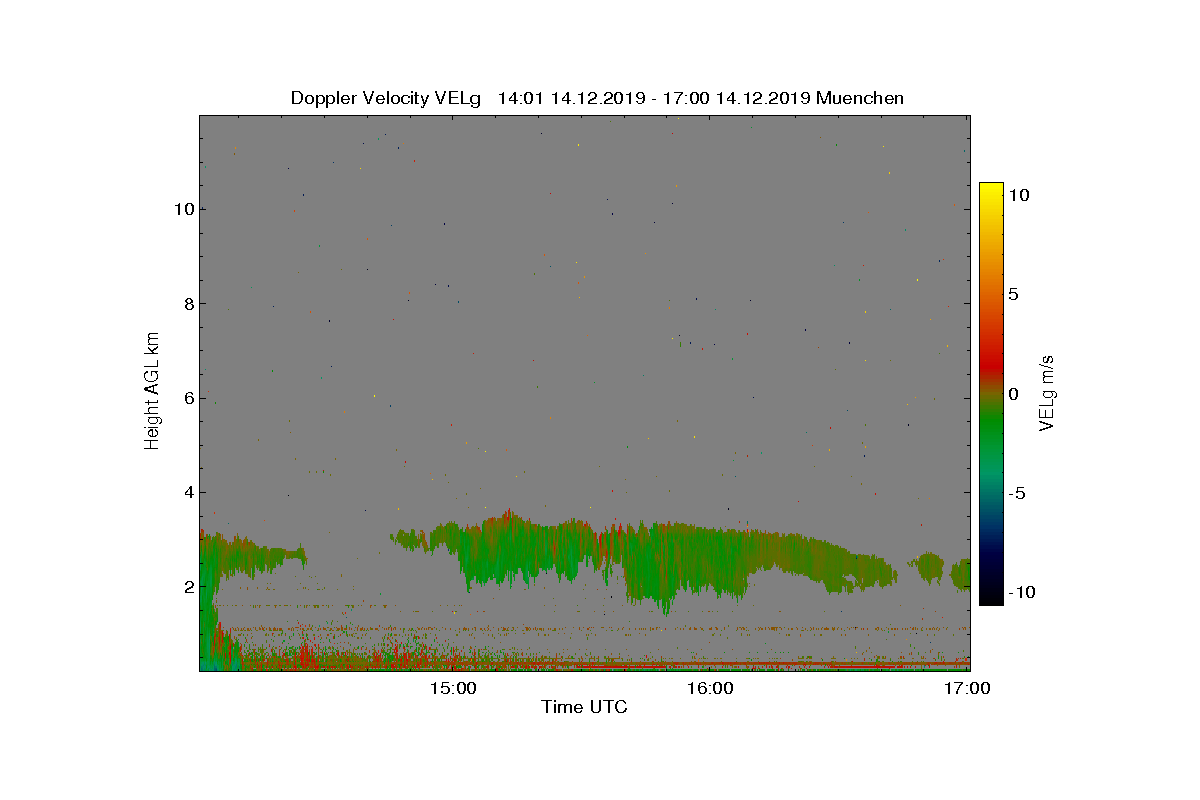Click the colorbar tick label 10

point(1018,196)
